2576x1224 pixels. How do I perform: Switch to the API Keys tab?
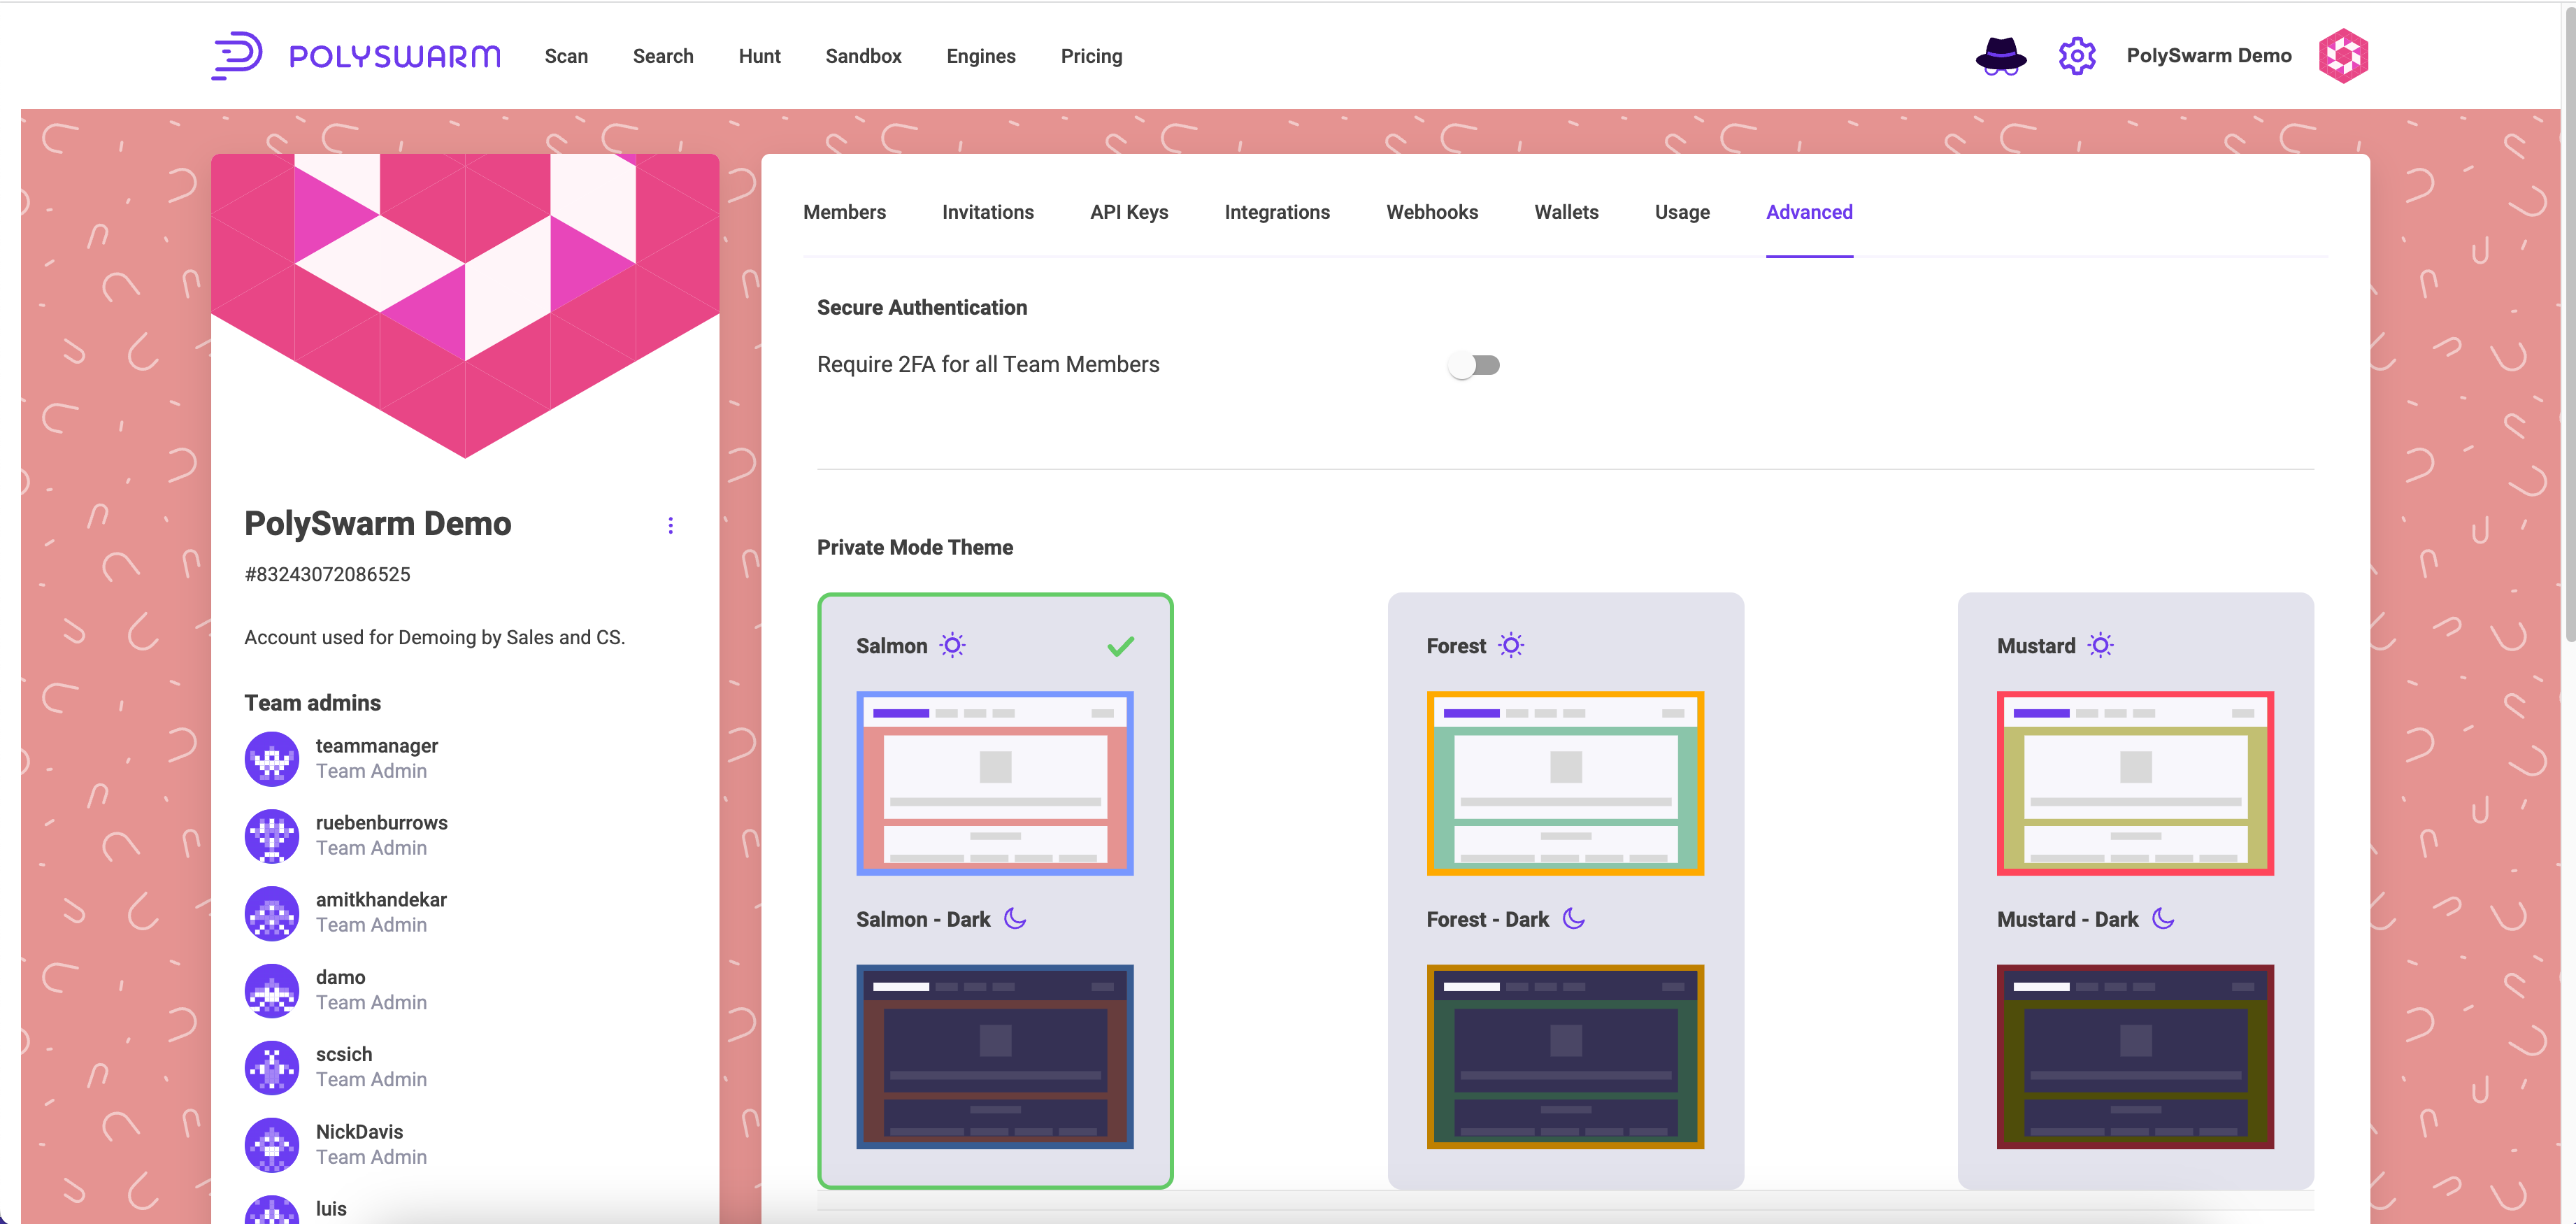(x=1128, y=212)
